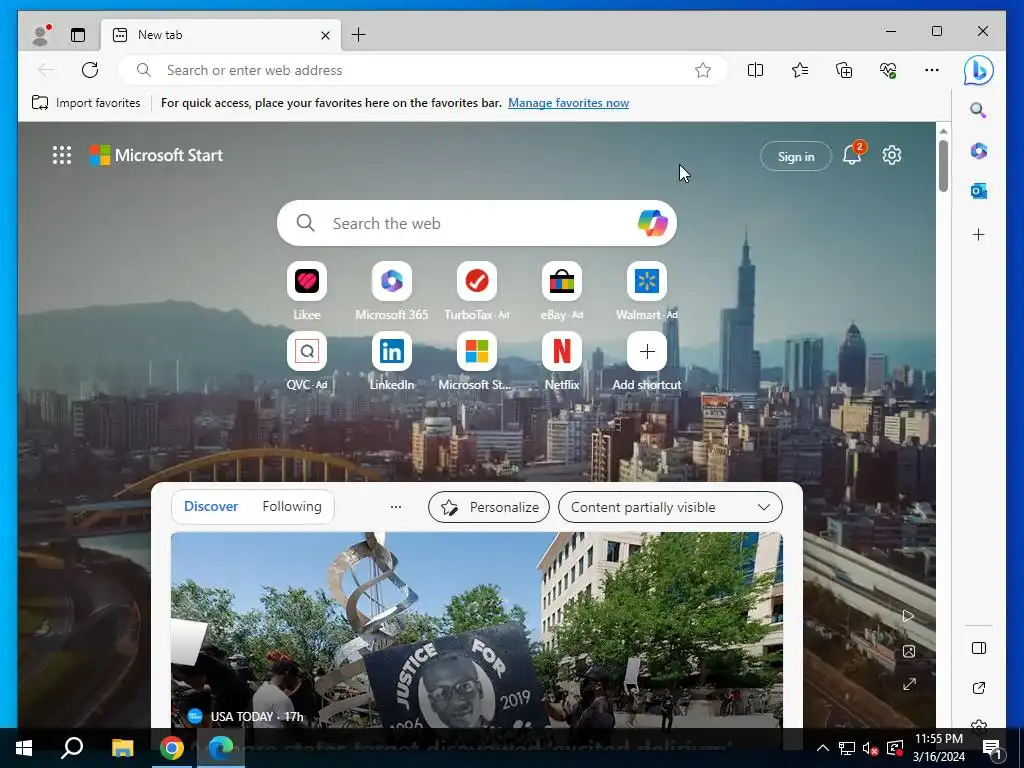Open notifications bell with 2 badge
This screenshot has width=1024, height=768.
coord(852,155)
